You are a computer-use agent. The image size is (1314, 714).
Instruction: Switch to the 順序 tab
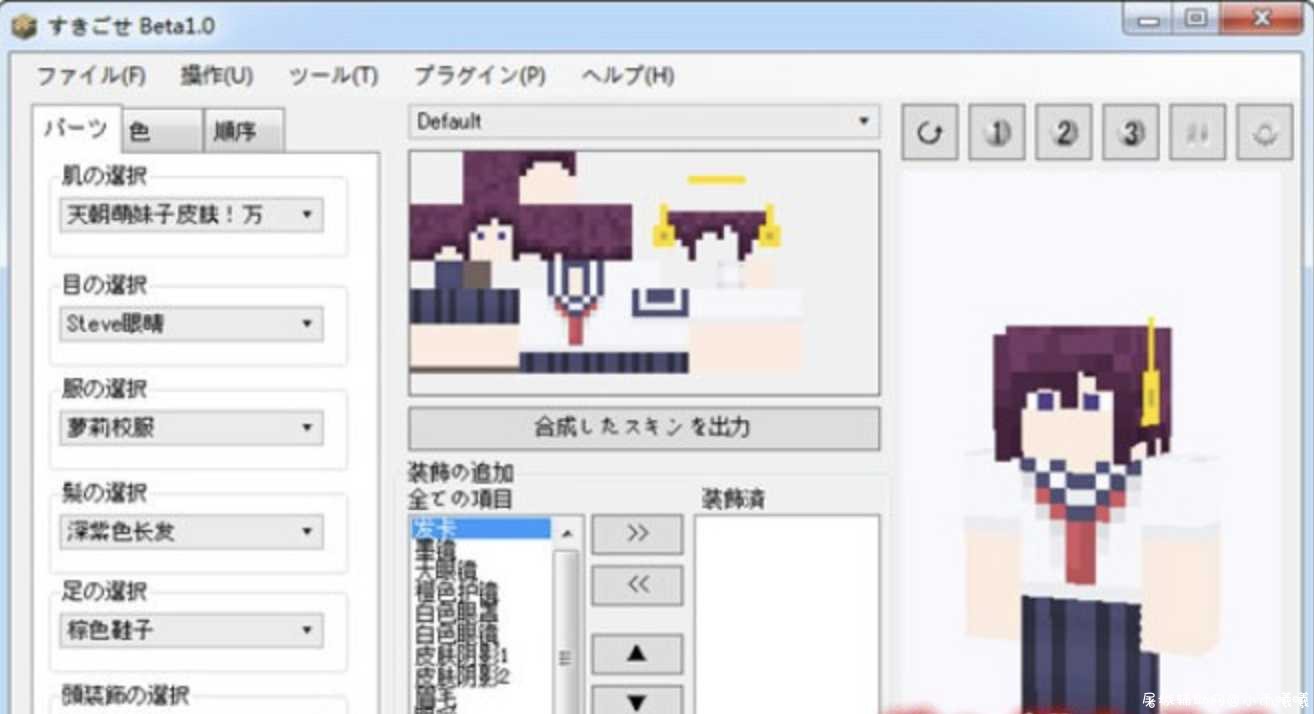(244, 131)
